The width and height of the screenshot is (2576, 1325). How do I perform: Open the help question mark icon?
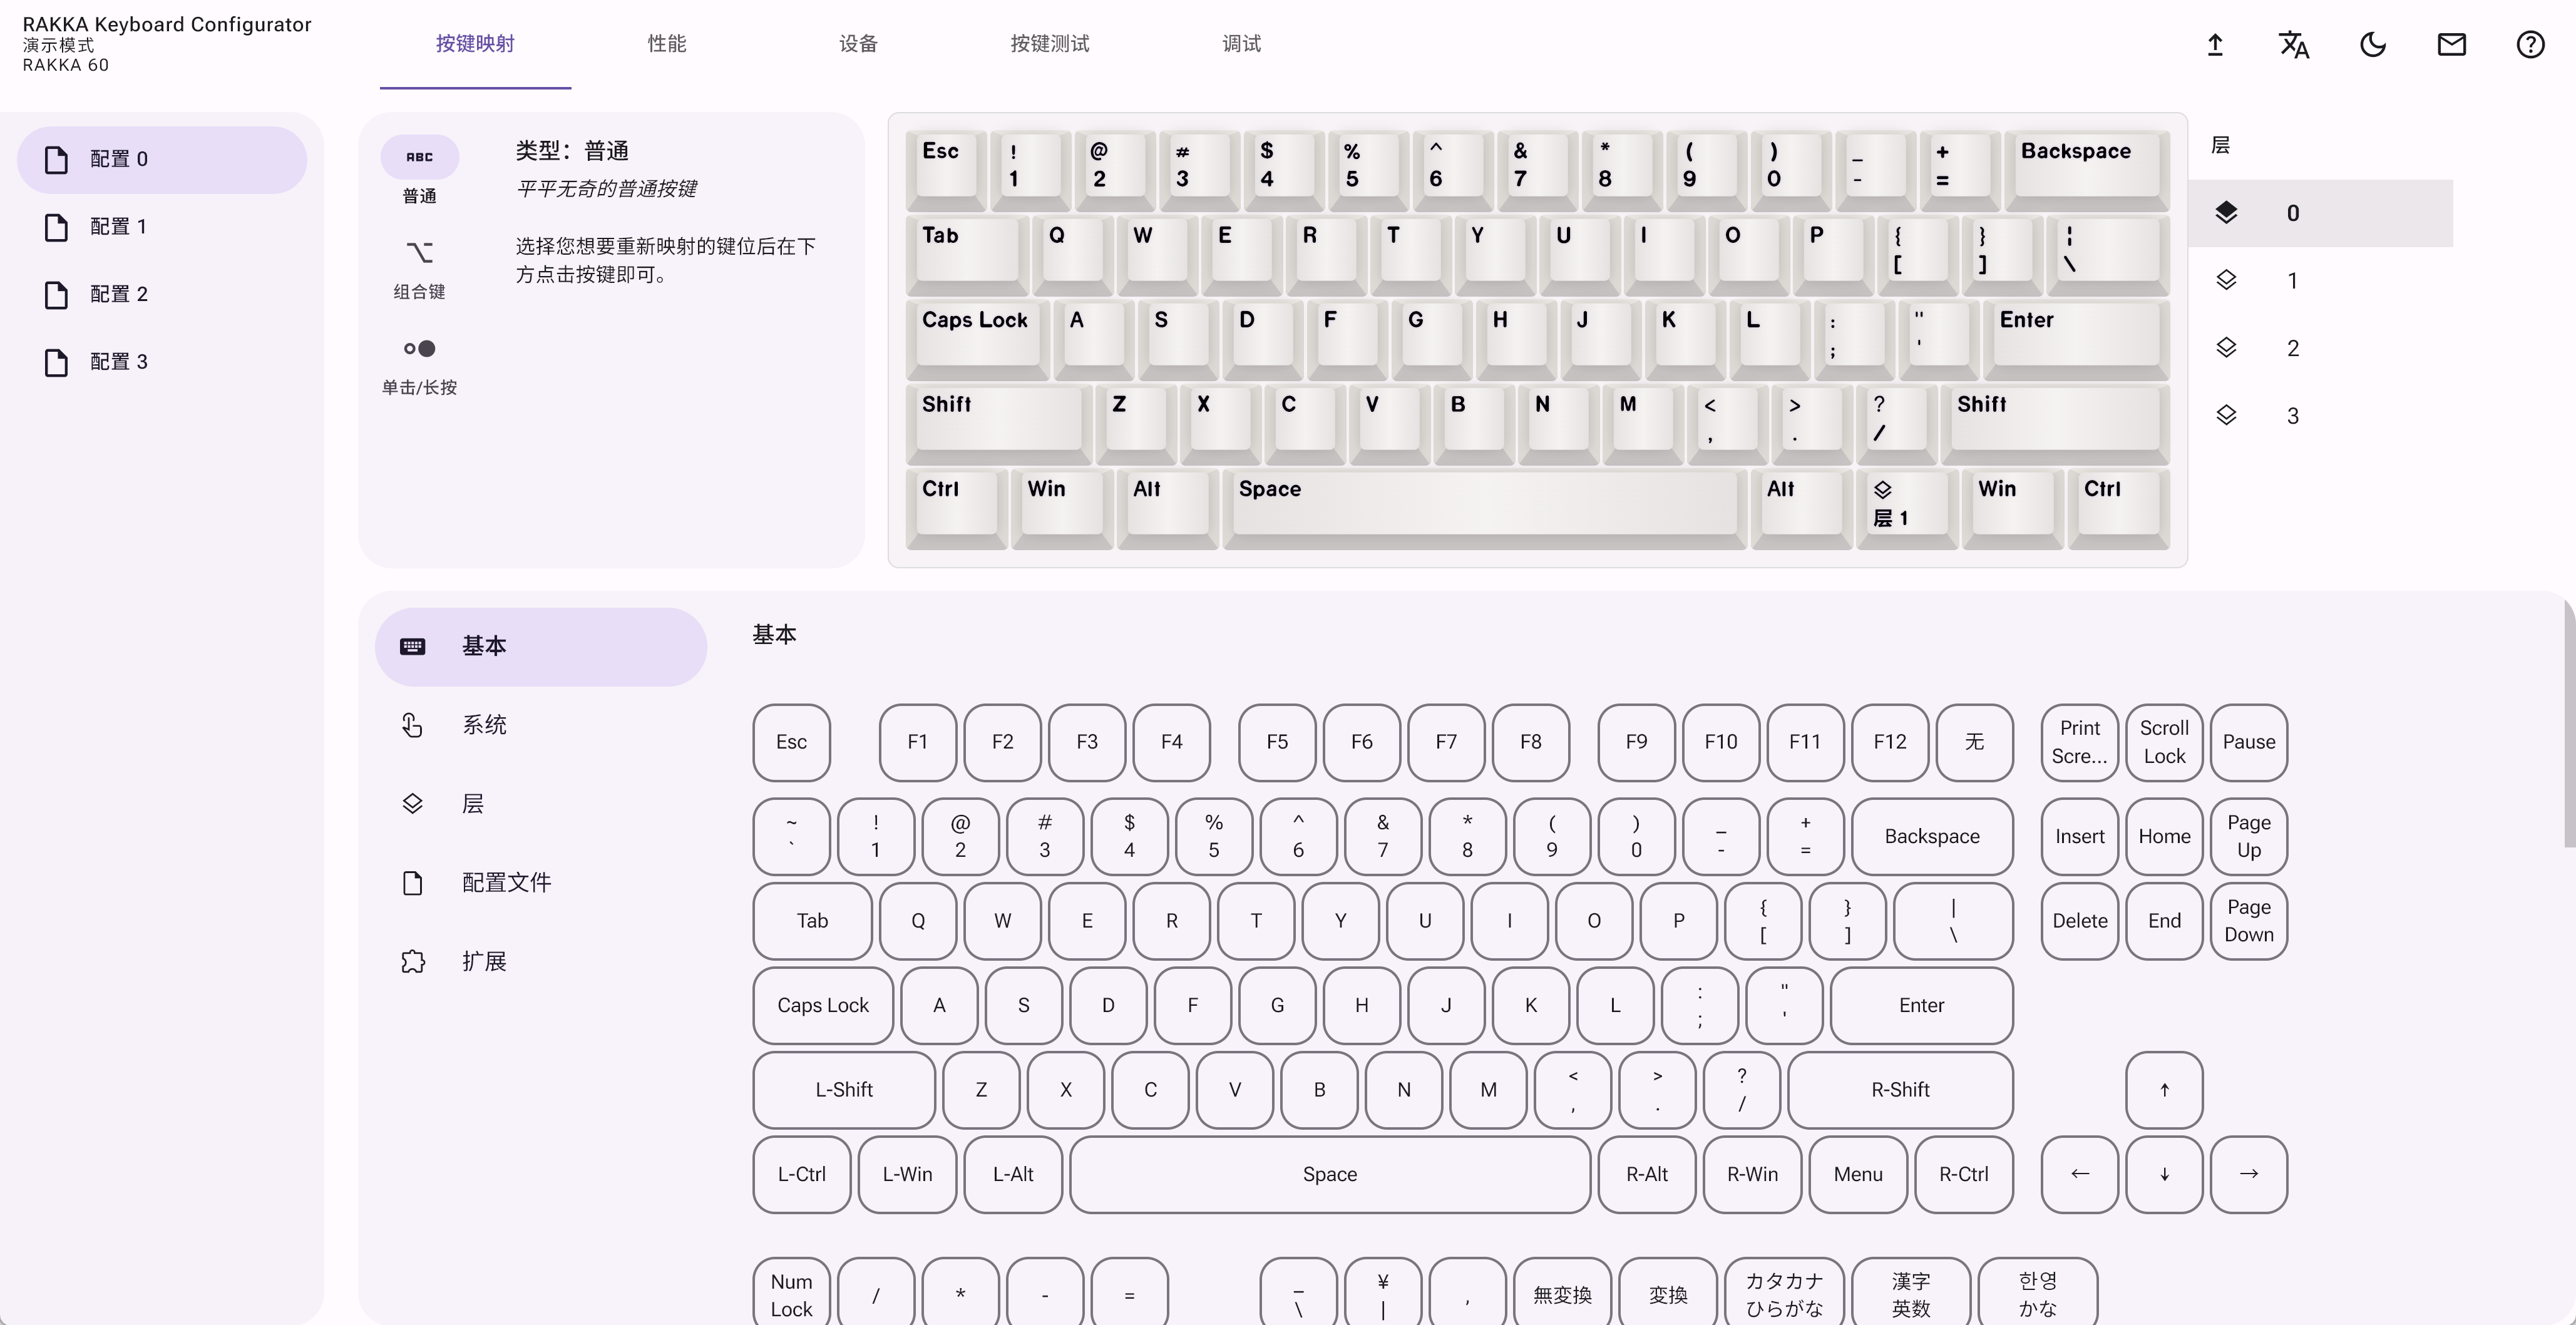point(2531,44)
